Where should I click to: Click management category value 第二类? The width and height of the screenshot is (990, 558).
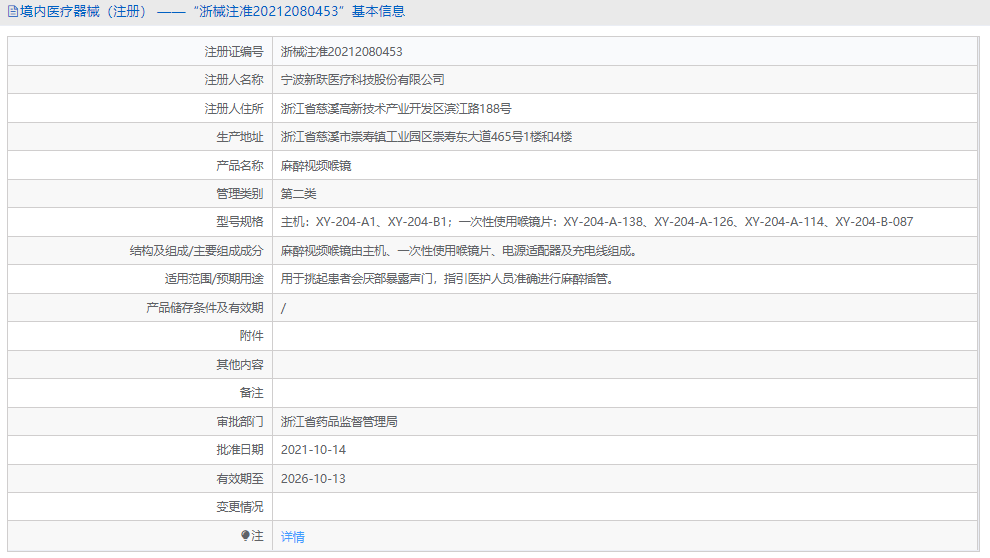(x=298, y=194)
